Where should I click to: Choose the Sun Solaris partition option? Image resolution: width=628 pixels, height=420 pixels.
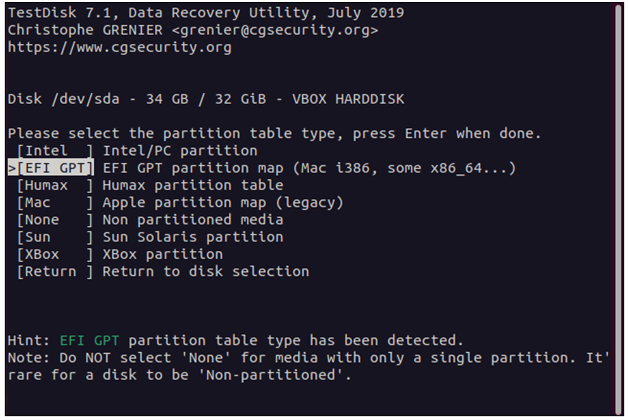click(x=55, y=237)
